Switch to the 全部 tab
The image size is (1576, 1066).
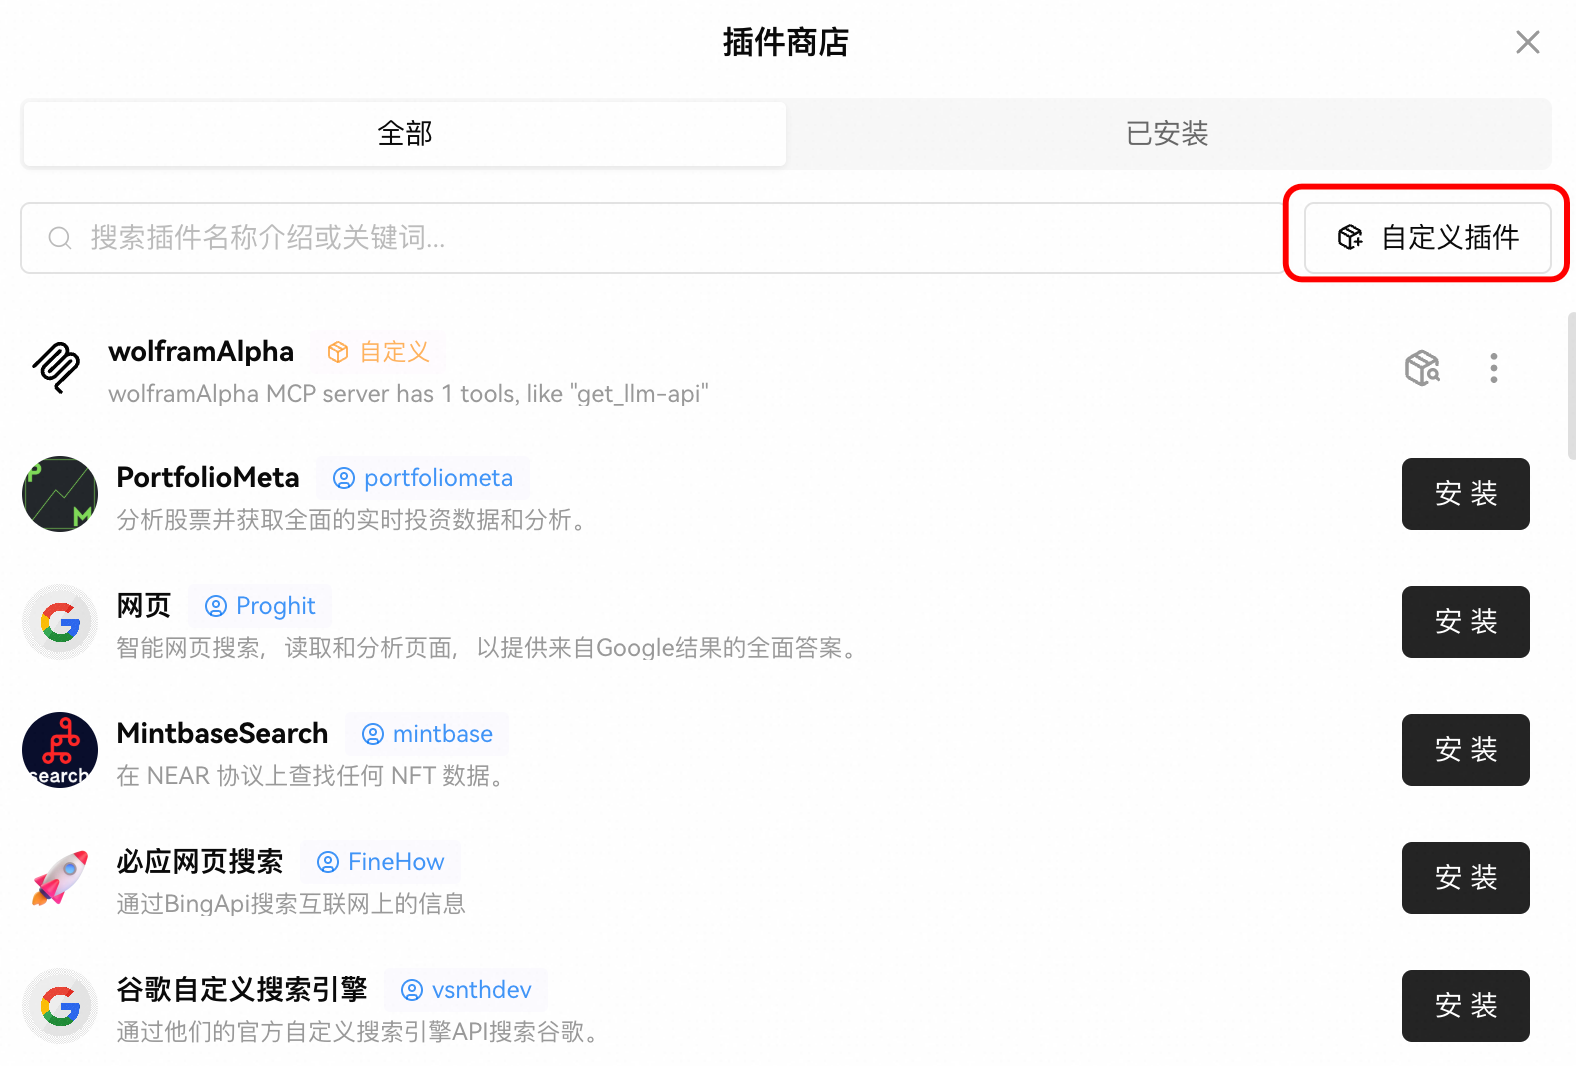point(404,134)
